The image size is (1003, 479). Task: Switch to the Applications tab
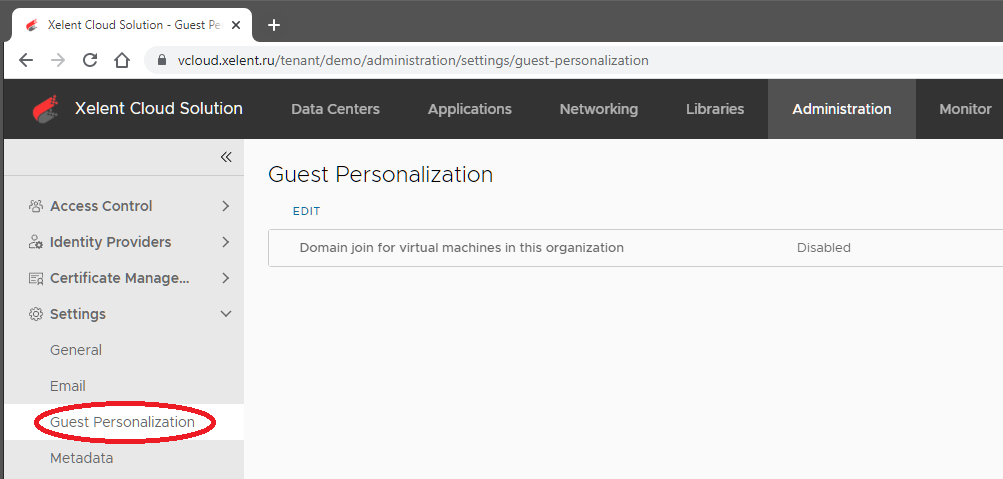point(470,109)
